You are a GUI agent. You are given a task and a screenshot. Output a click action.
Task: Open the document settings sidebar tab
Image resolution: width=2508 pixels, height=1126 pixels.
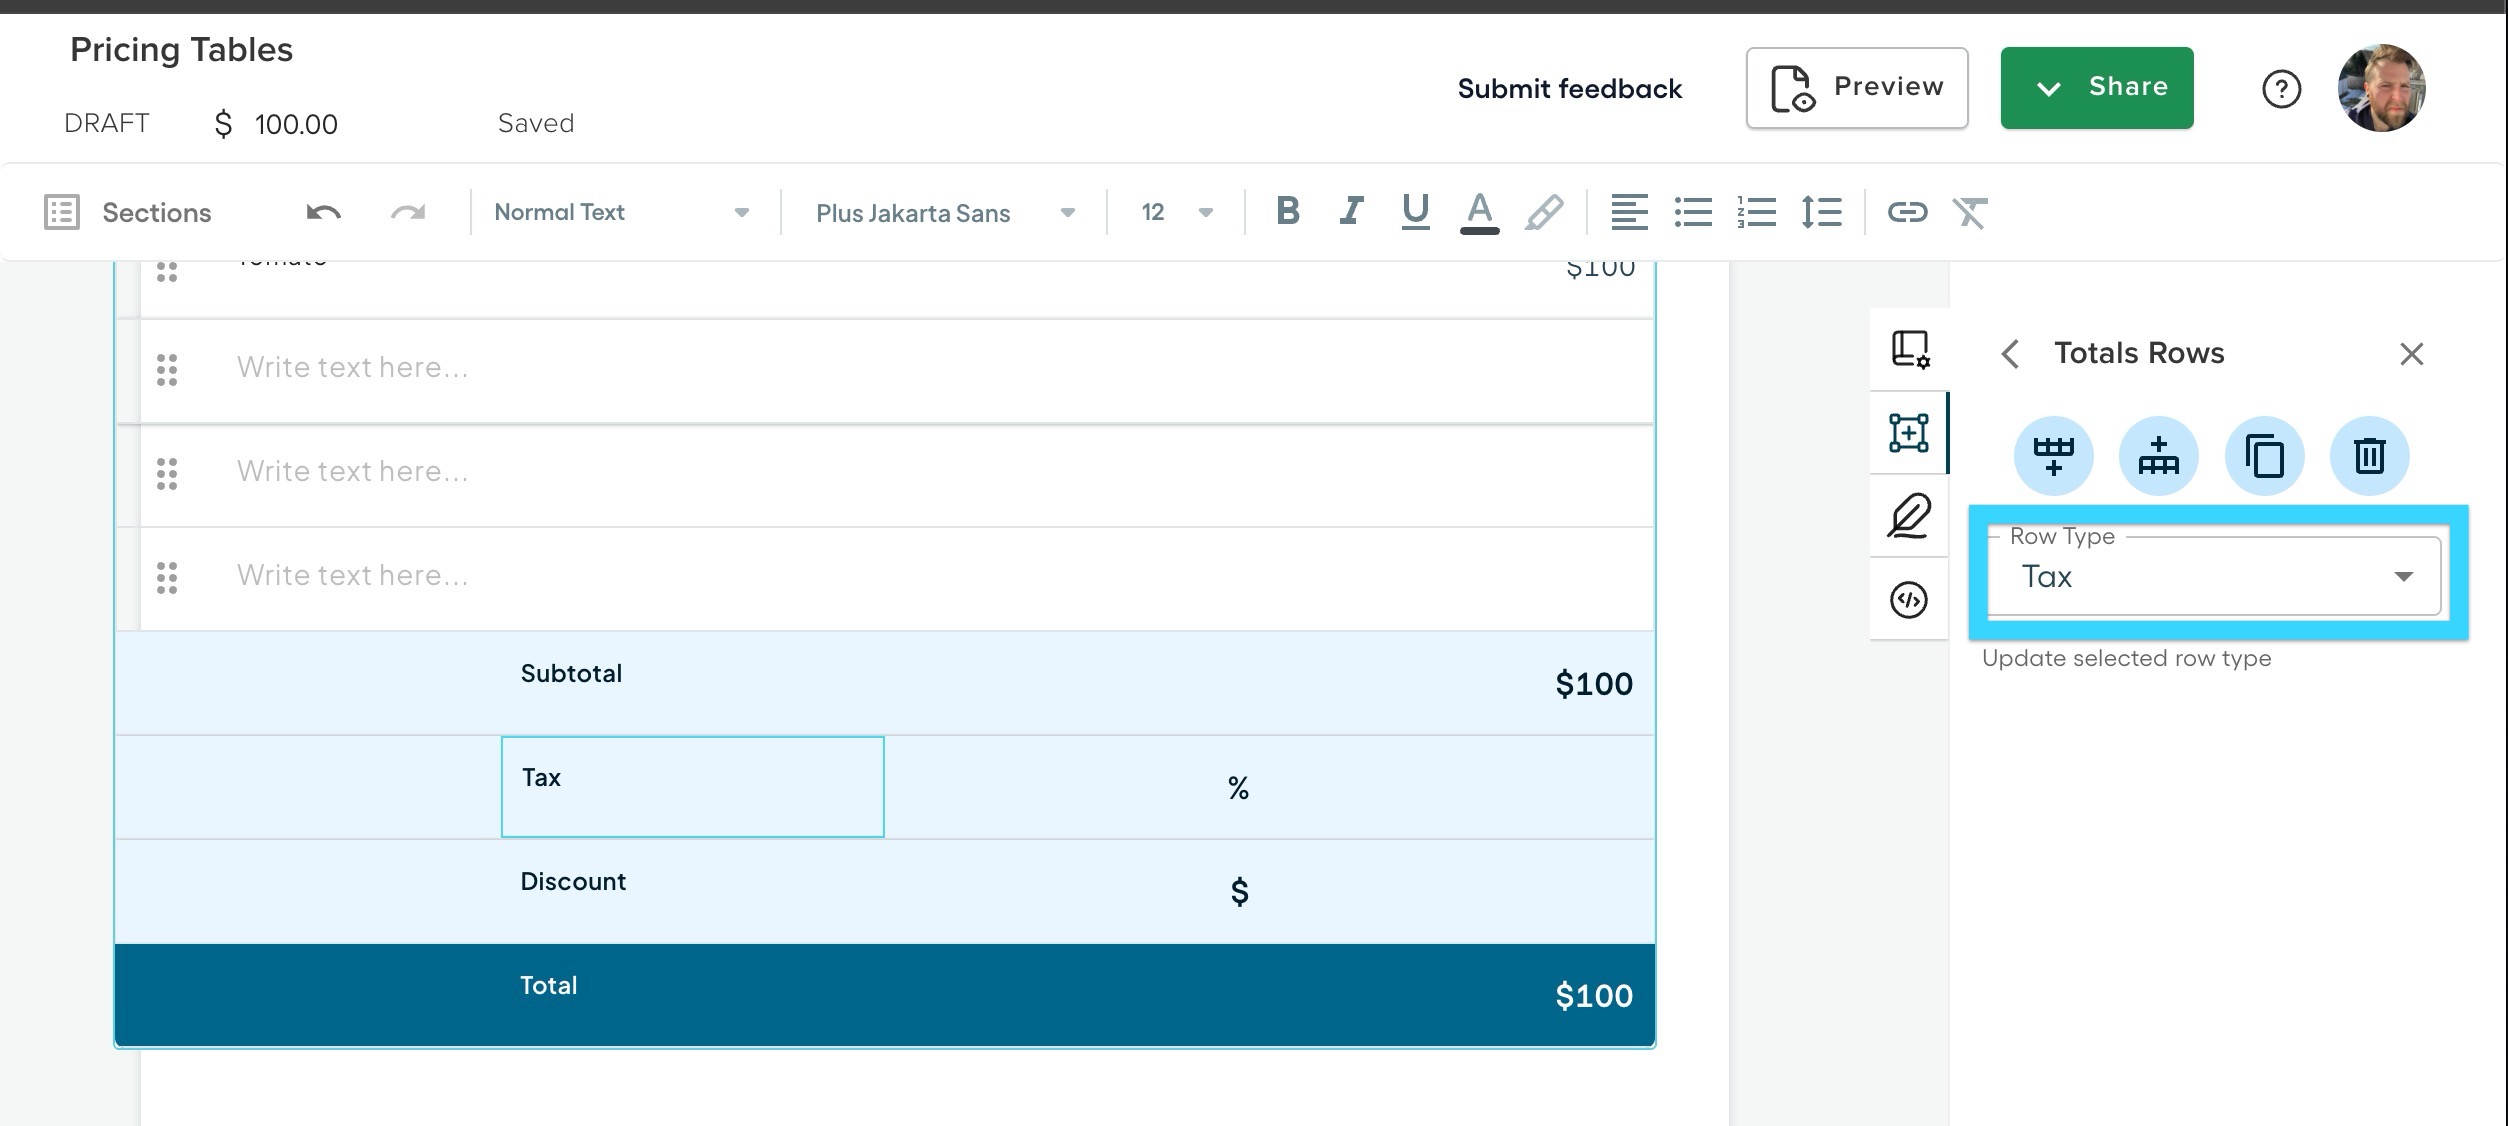click(x=1909, y=349)
